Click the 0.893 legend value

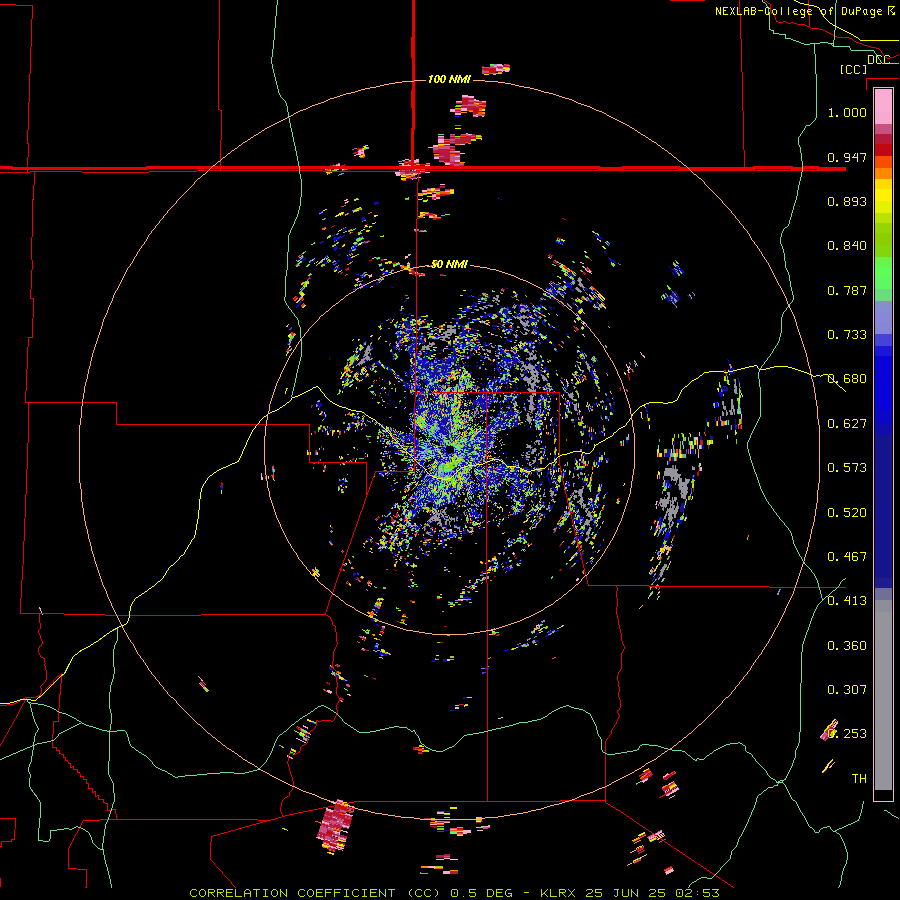click(847, 201)
